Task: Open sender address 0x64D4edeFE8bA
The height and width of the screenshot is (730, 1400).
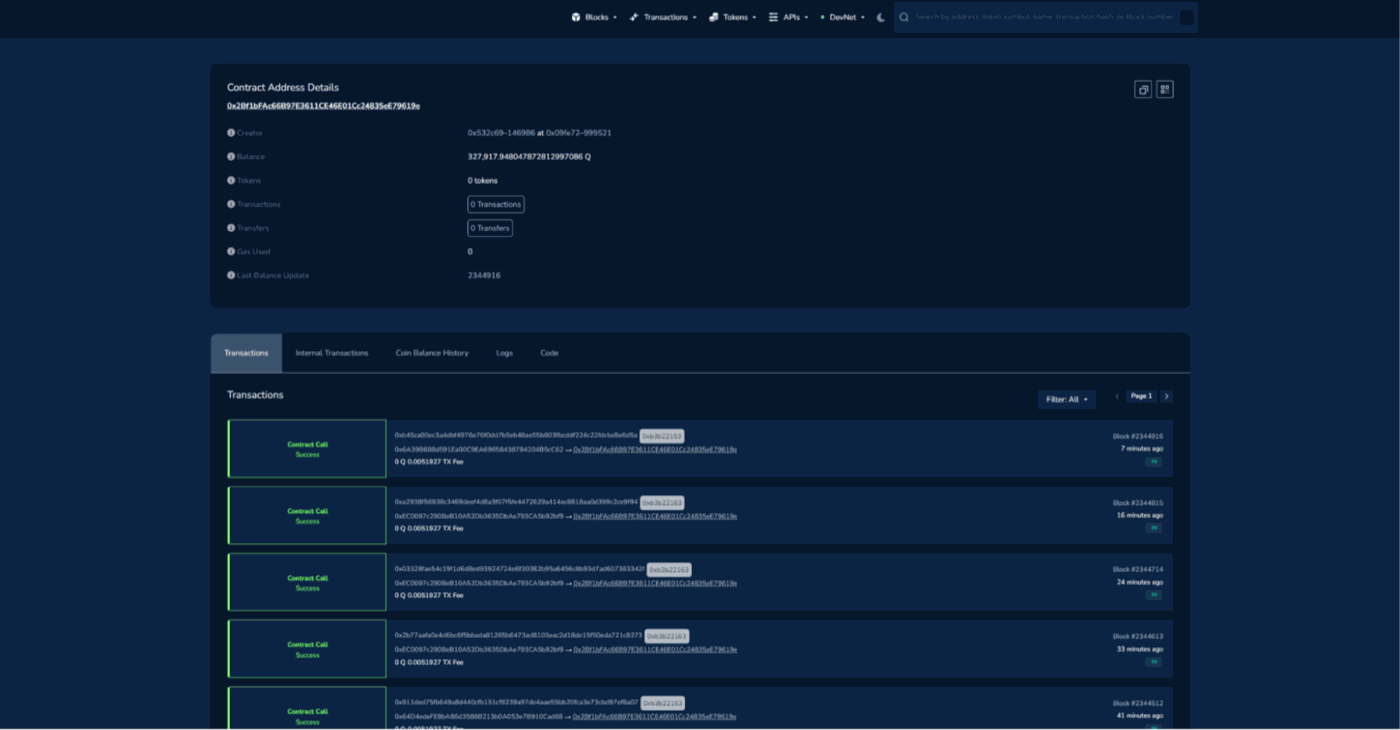Action: click(479, 717)
